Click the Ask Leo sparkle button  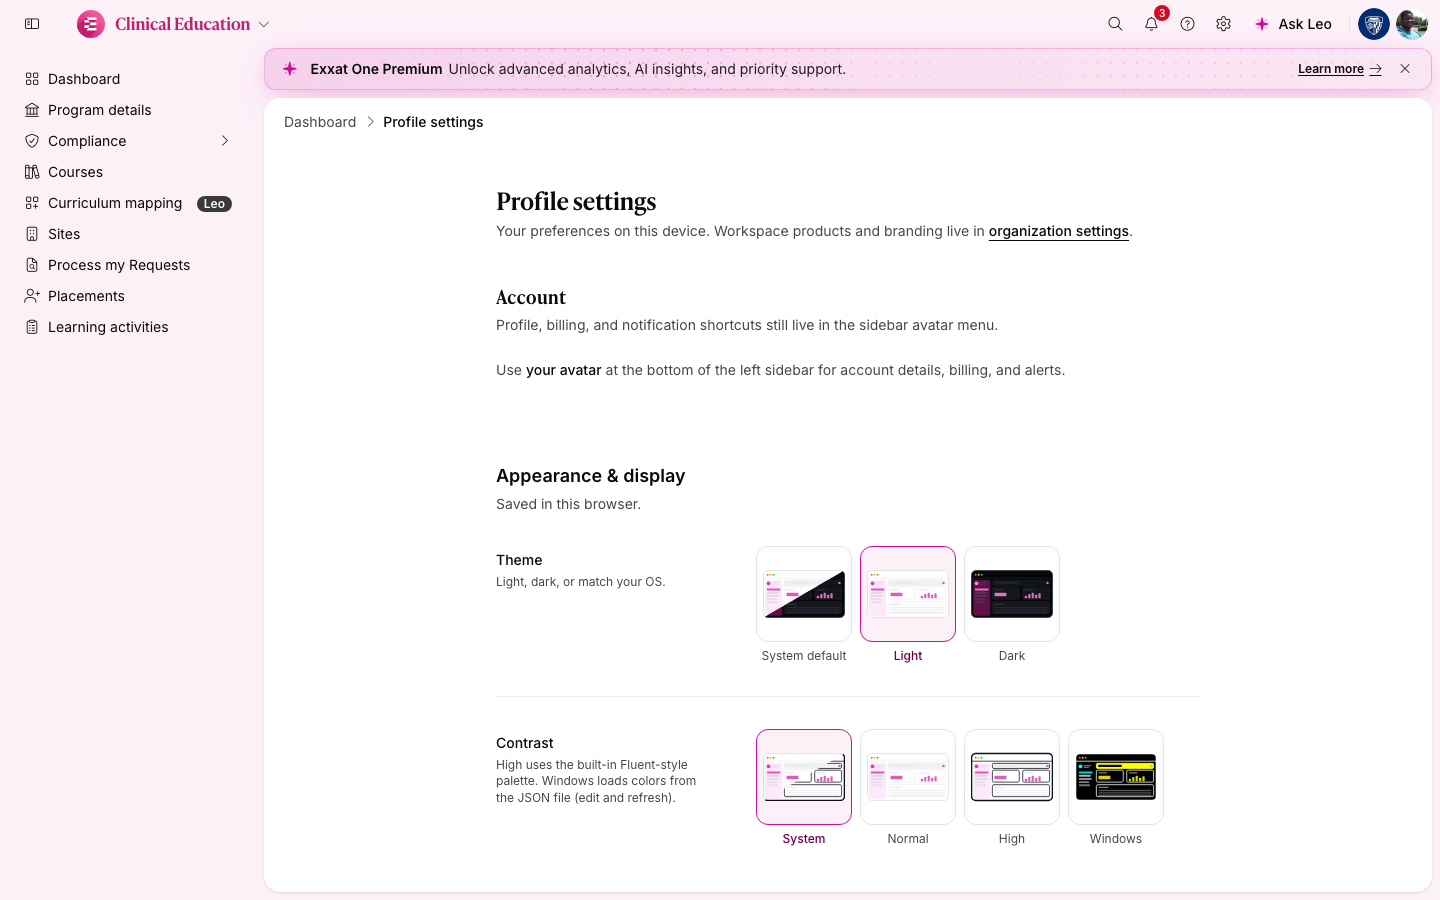1293,24
